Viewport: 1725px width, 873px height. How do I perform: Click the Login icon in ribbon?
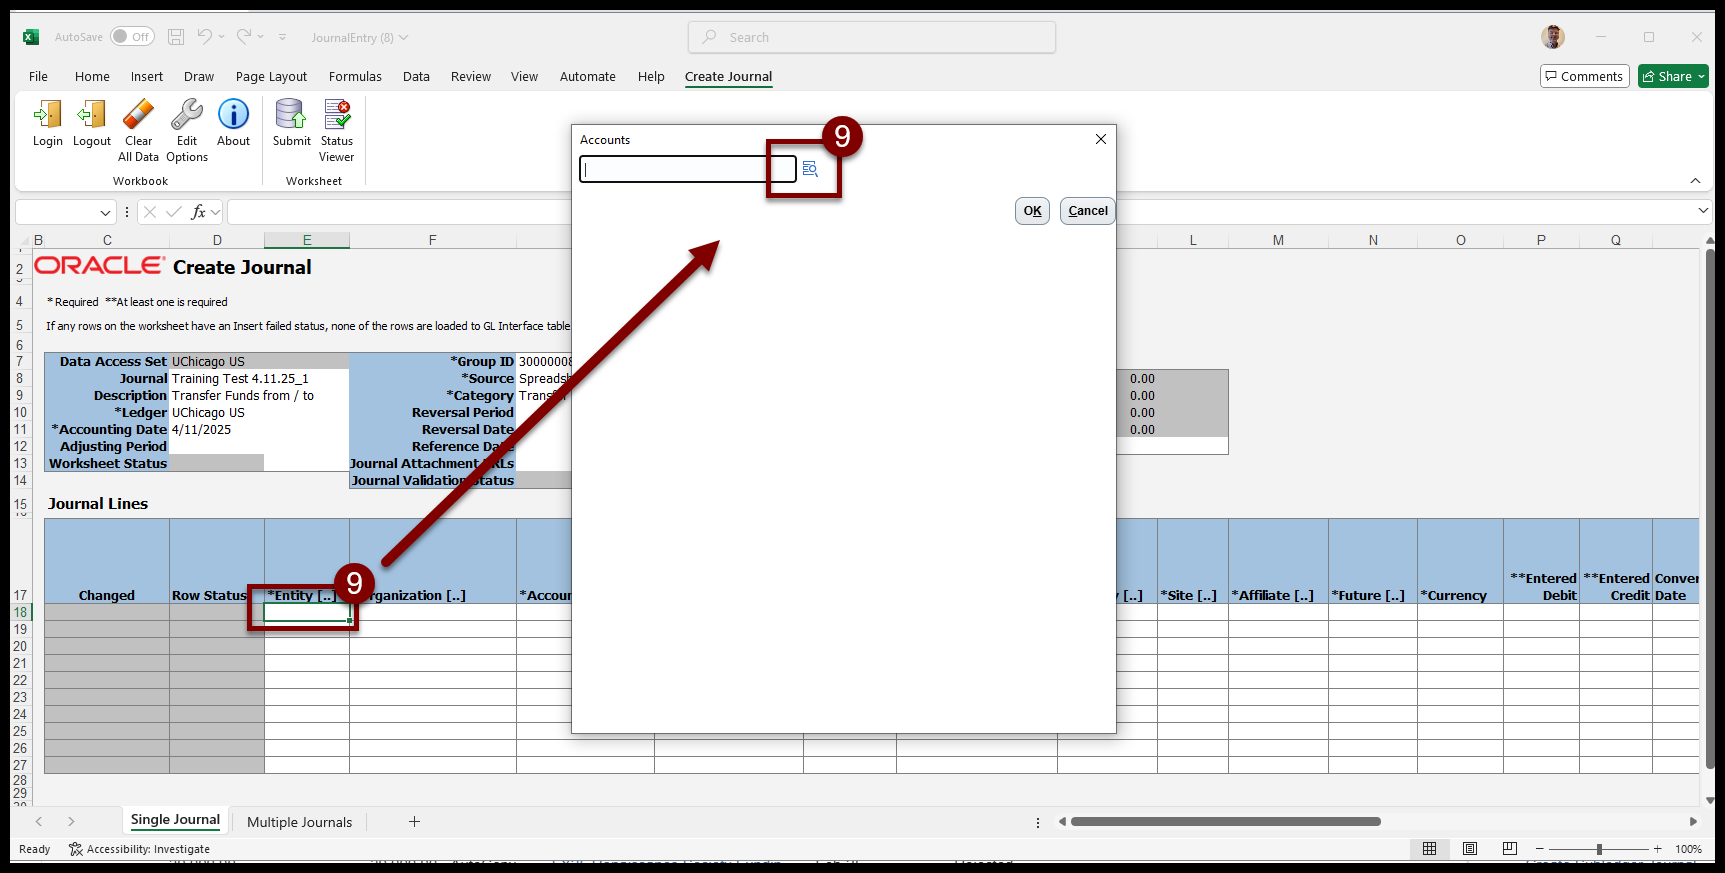[47, 115]
